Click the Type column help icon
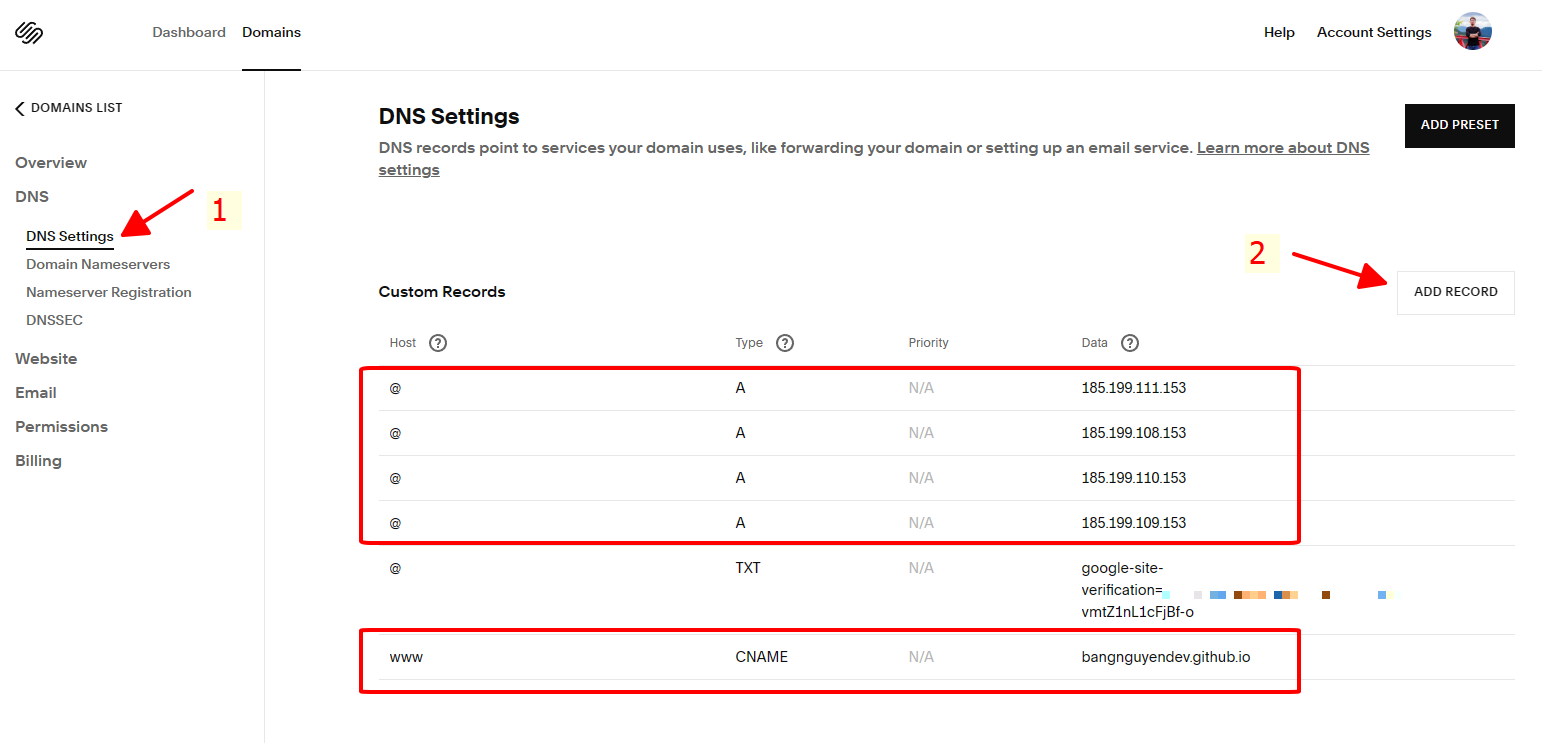The width and height of the screenshot is (1542, 743). click(x=785, y=343)
